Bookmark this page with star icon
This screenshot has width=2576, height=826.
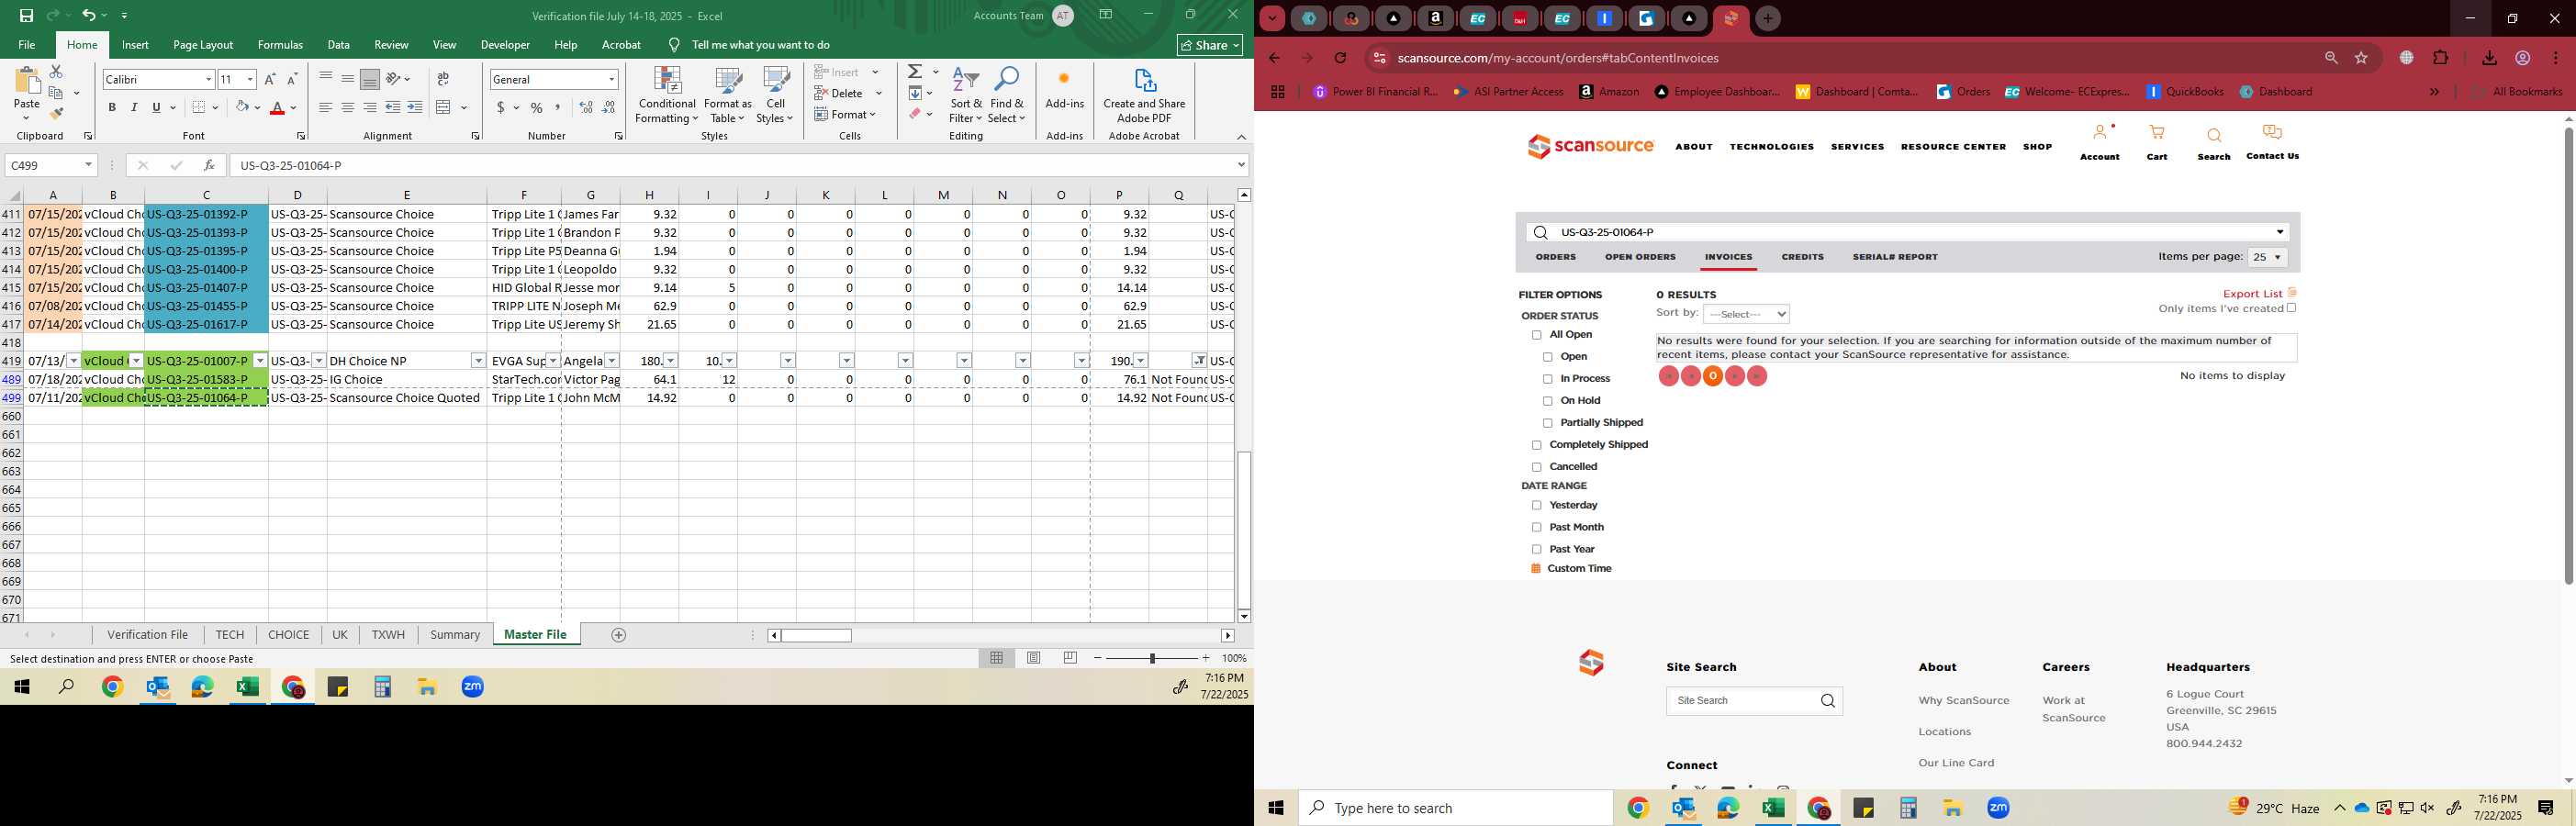(x=2361, y=58)
